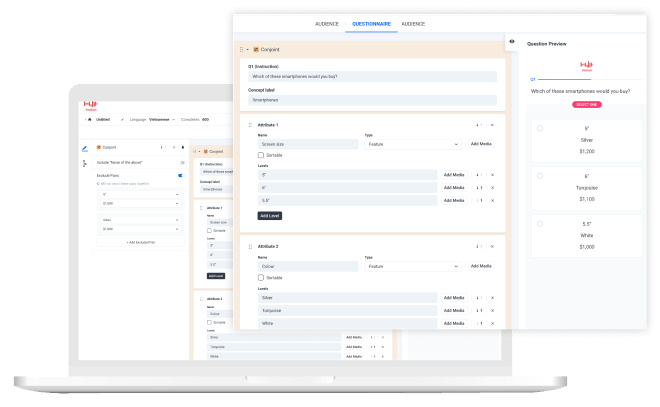Image resolution: width=660 pixels, height=407 pixels.
Task: Check Sortable checkbox under Screen size
Action: (x=261, y=156)
